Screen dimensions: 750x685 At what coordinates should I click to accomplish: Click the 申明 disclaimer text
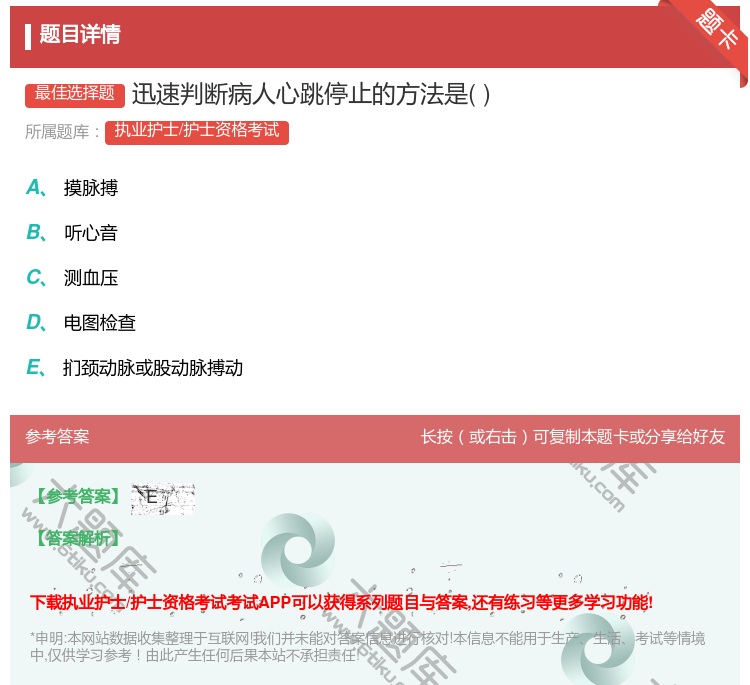click(367, 647)
